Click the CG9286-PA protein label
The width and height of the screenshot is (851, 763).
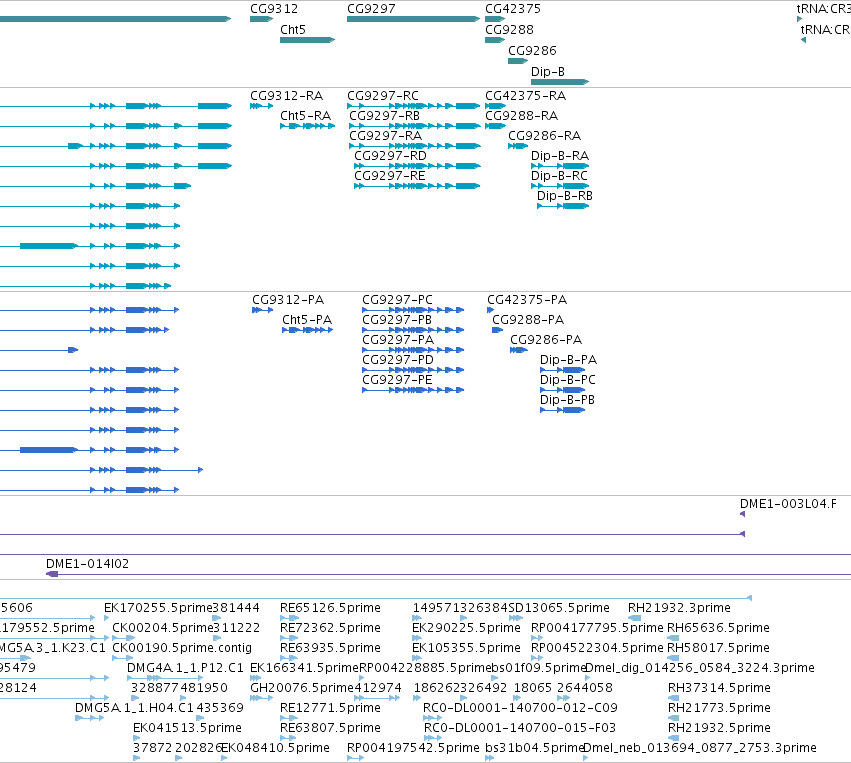546,340
